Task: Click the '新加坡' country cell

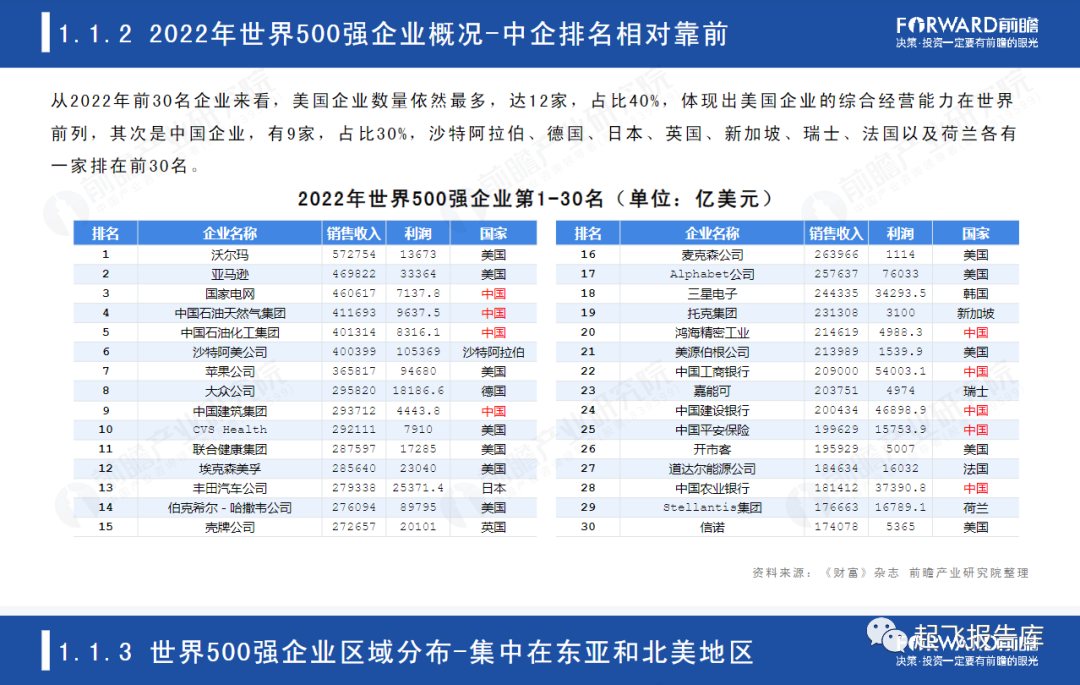Action: (975, 313)
